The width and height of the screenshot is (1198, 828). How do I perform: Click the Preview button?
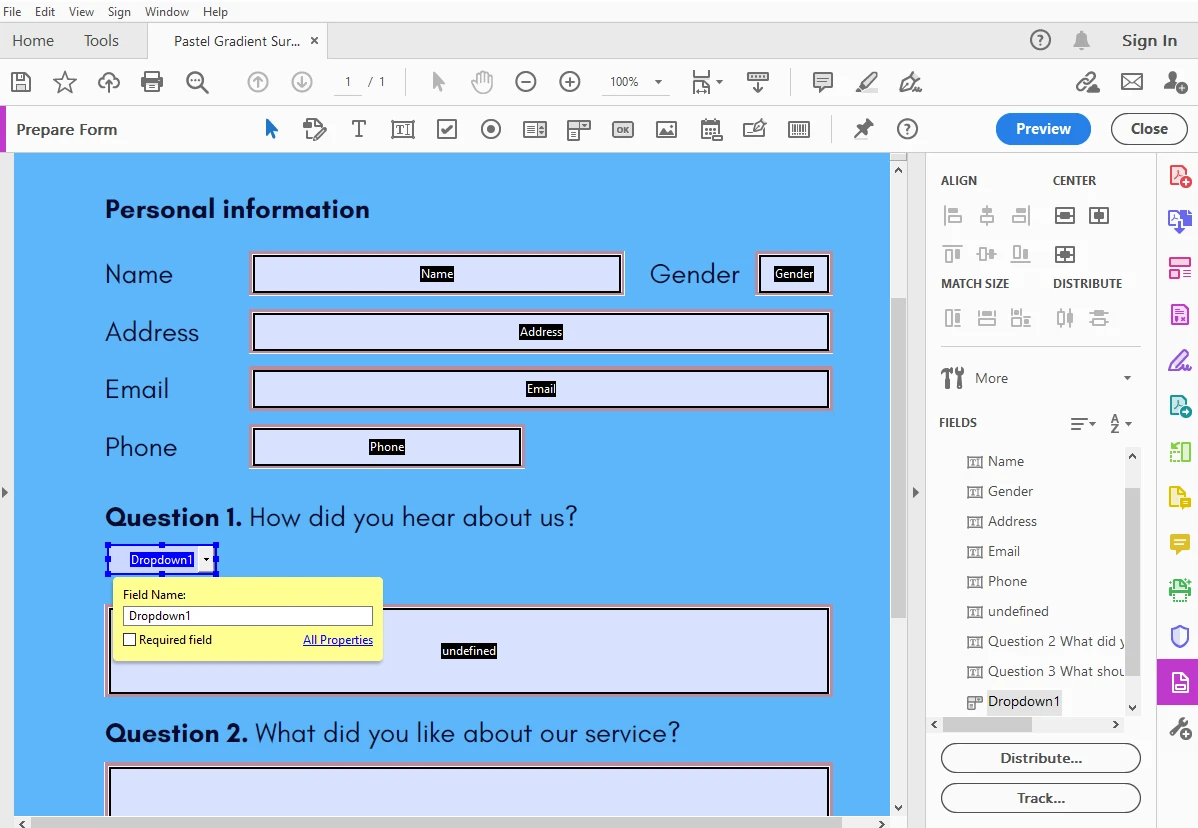click(1043, 129)
